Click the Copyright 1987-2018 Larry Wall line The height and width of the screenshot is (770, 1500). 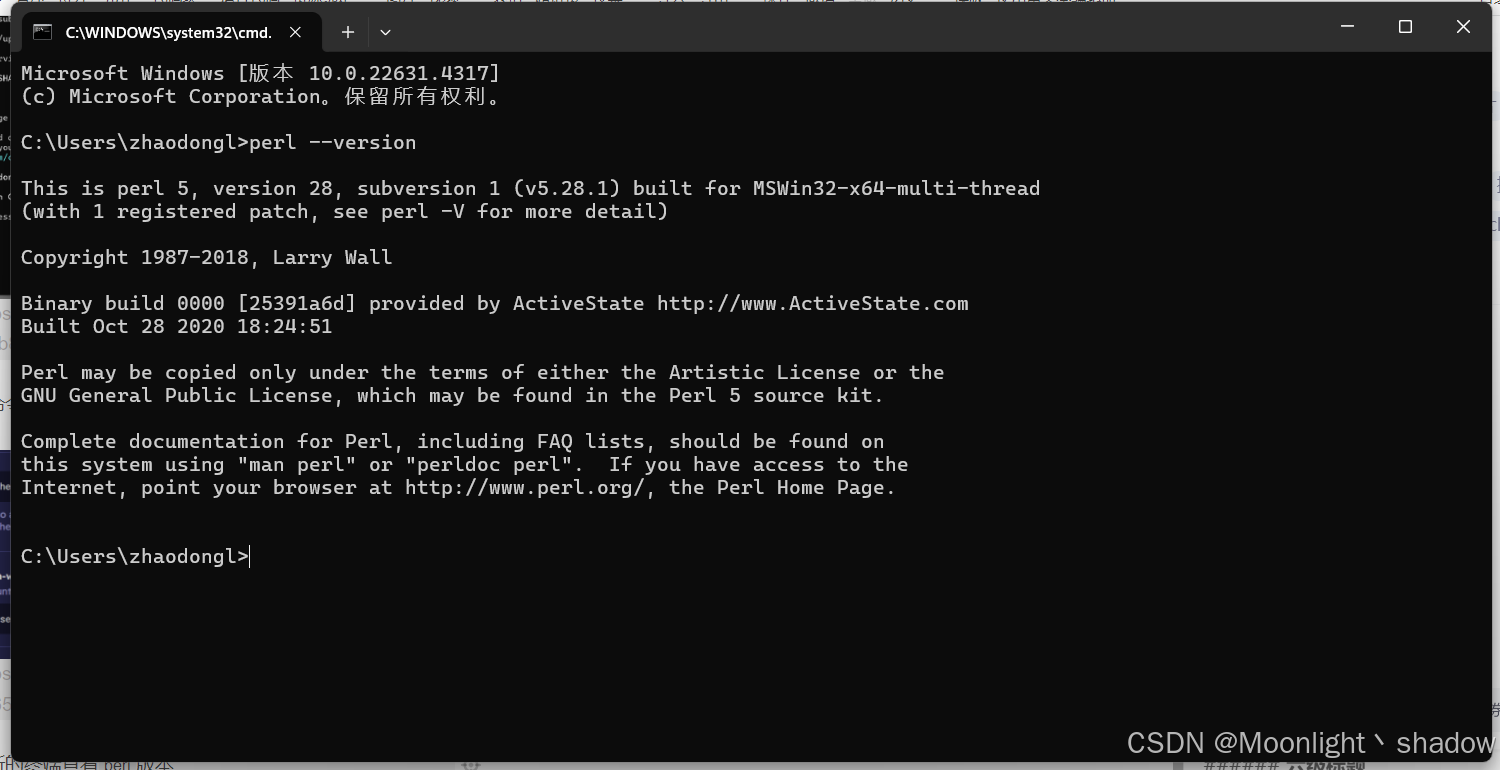tap(205, 257)
